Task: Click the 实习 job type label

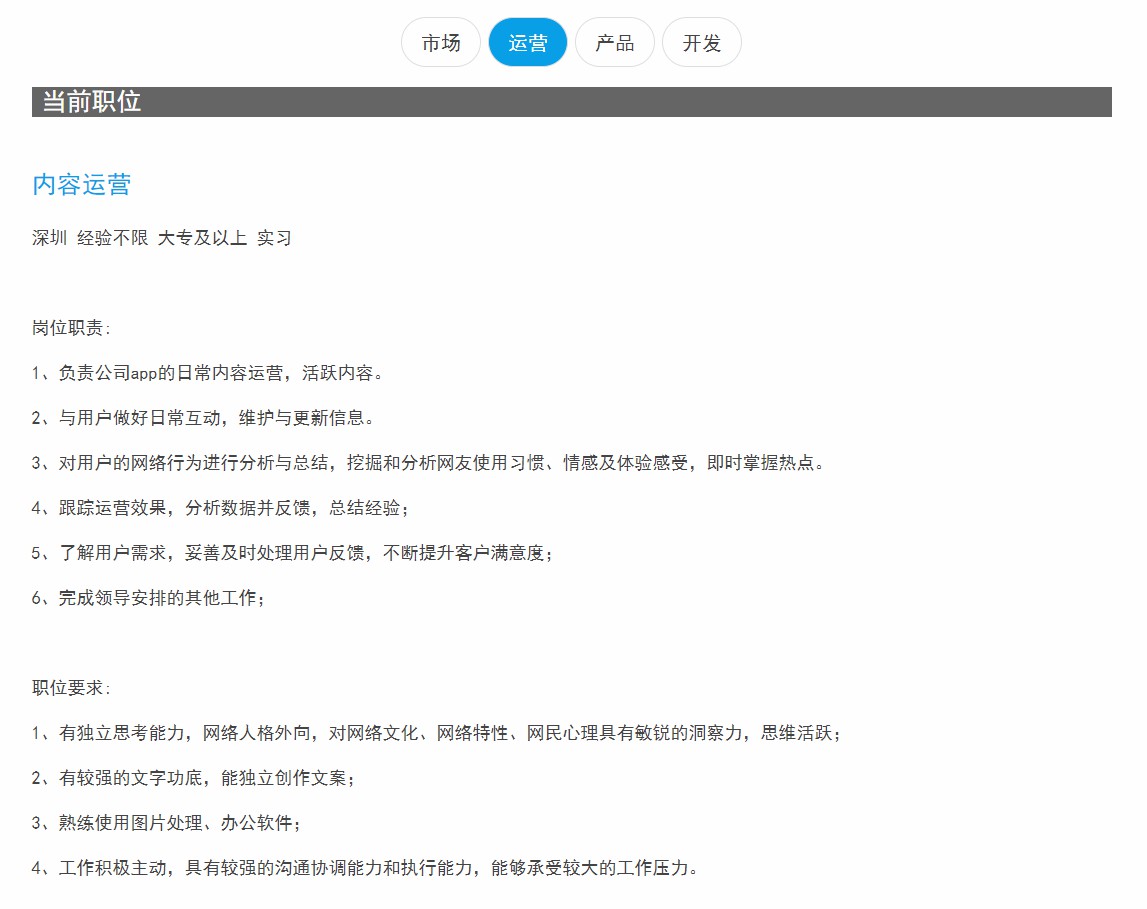Action: click(274, 238)
